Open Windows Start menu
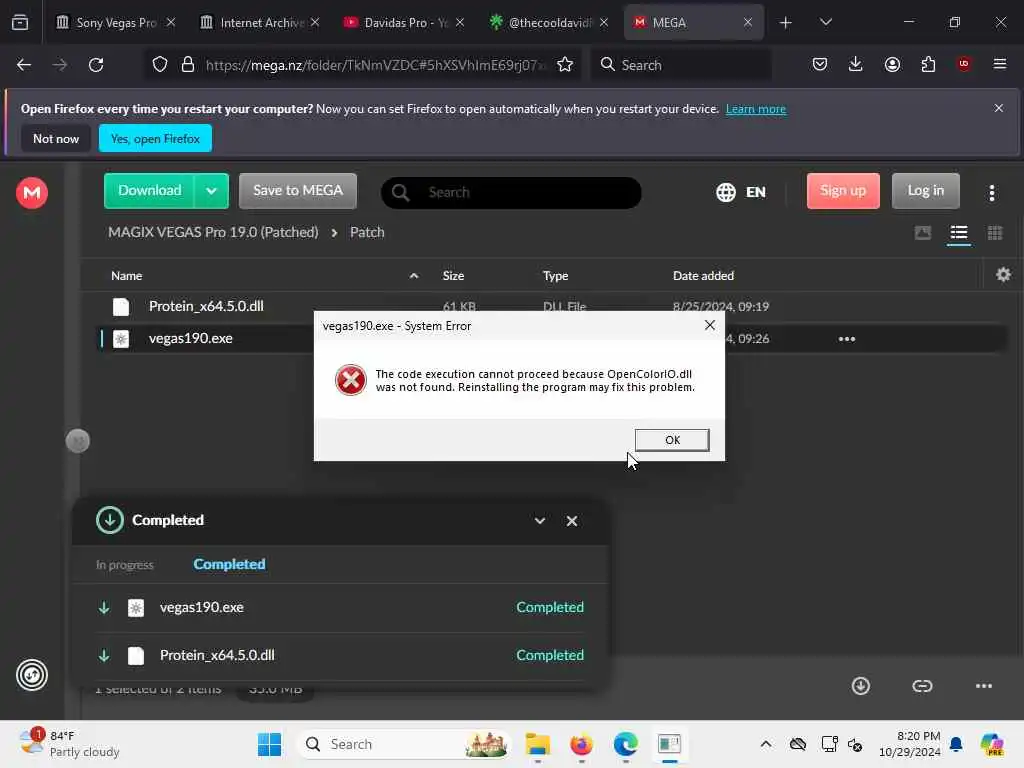Image resolution: width=1024 pixels, height=768 pixels. point(269,744)
